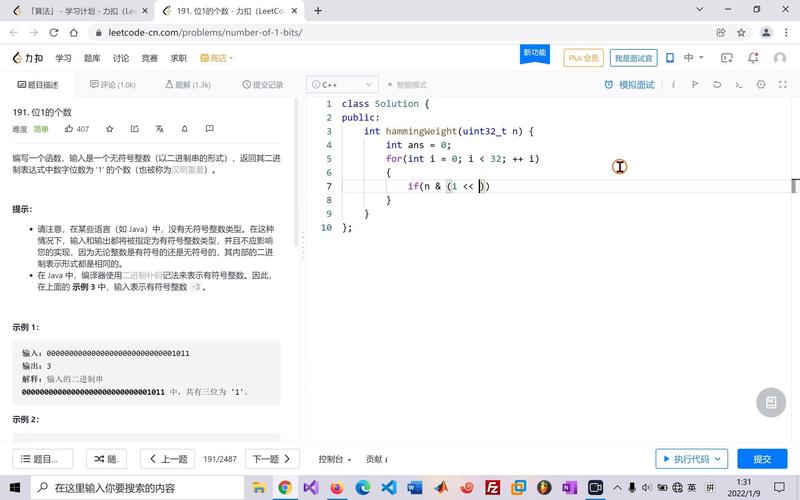
Task: Switch to the 提交记录 tab
Action: click(263, 85)
